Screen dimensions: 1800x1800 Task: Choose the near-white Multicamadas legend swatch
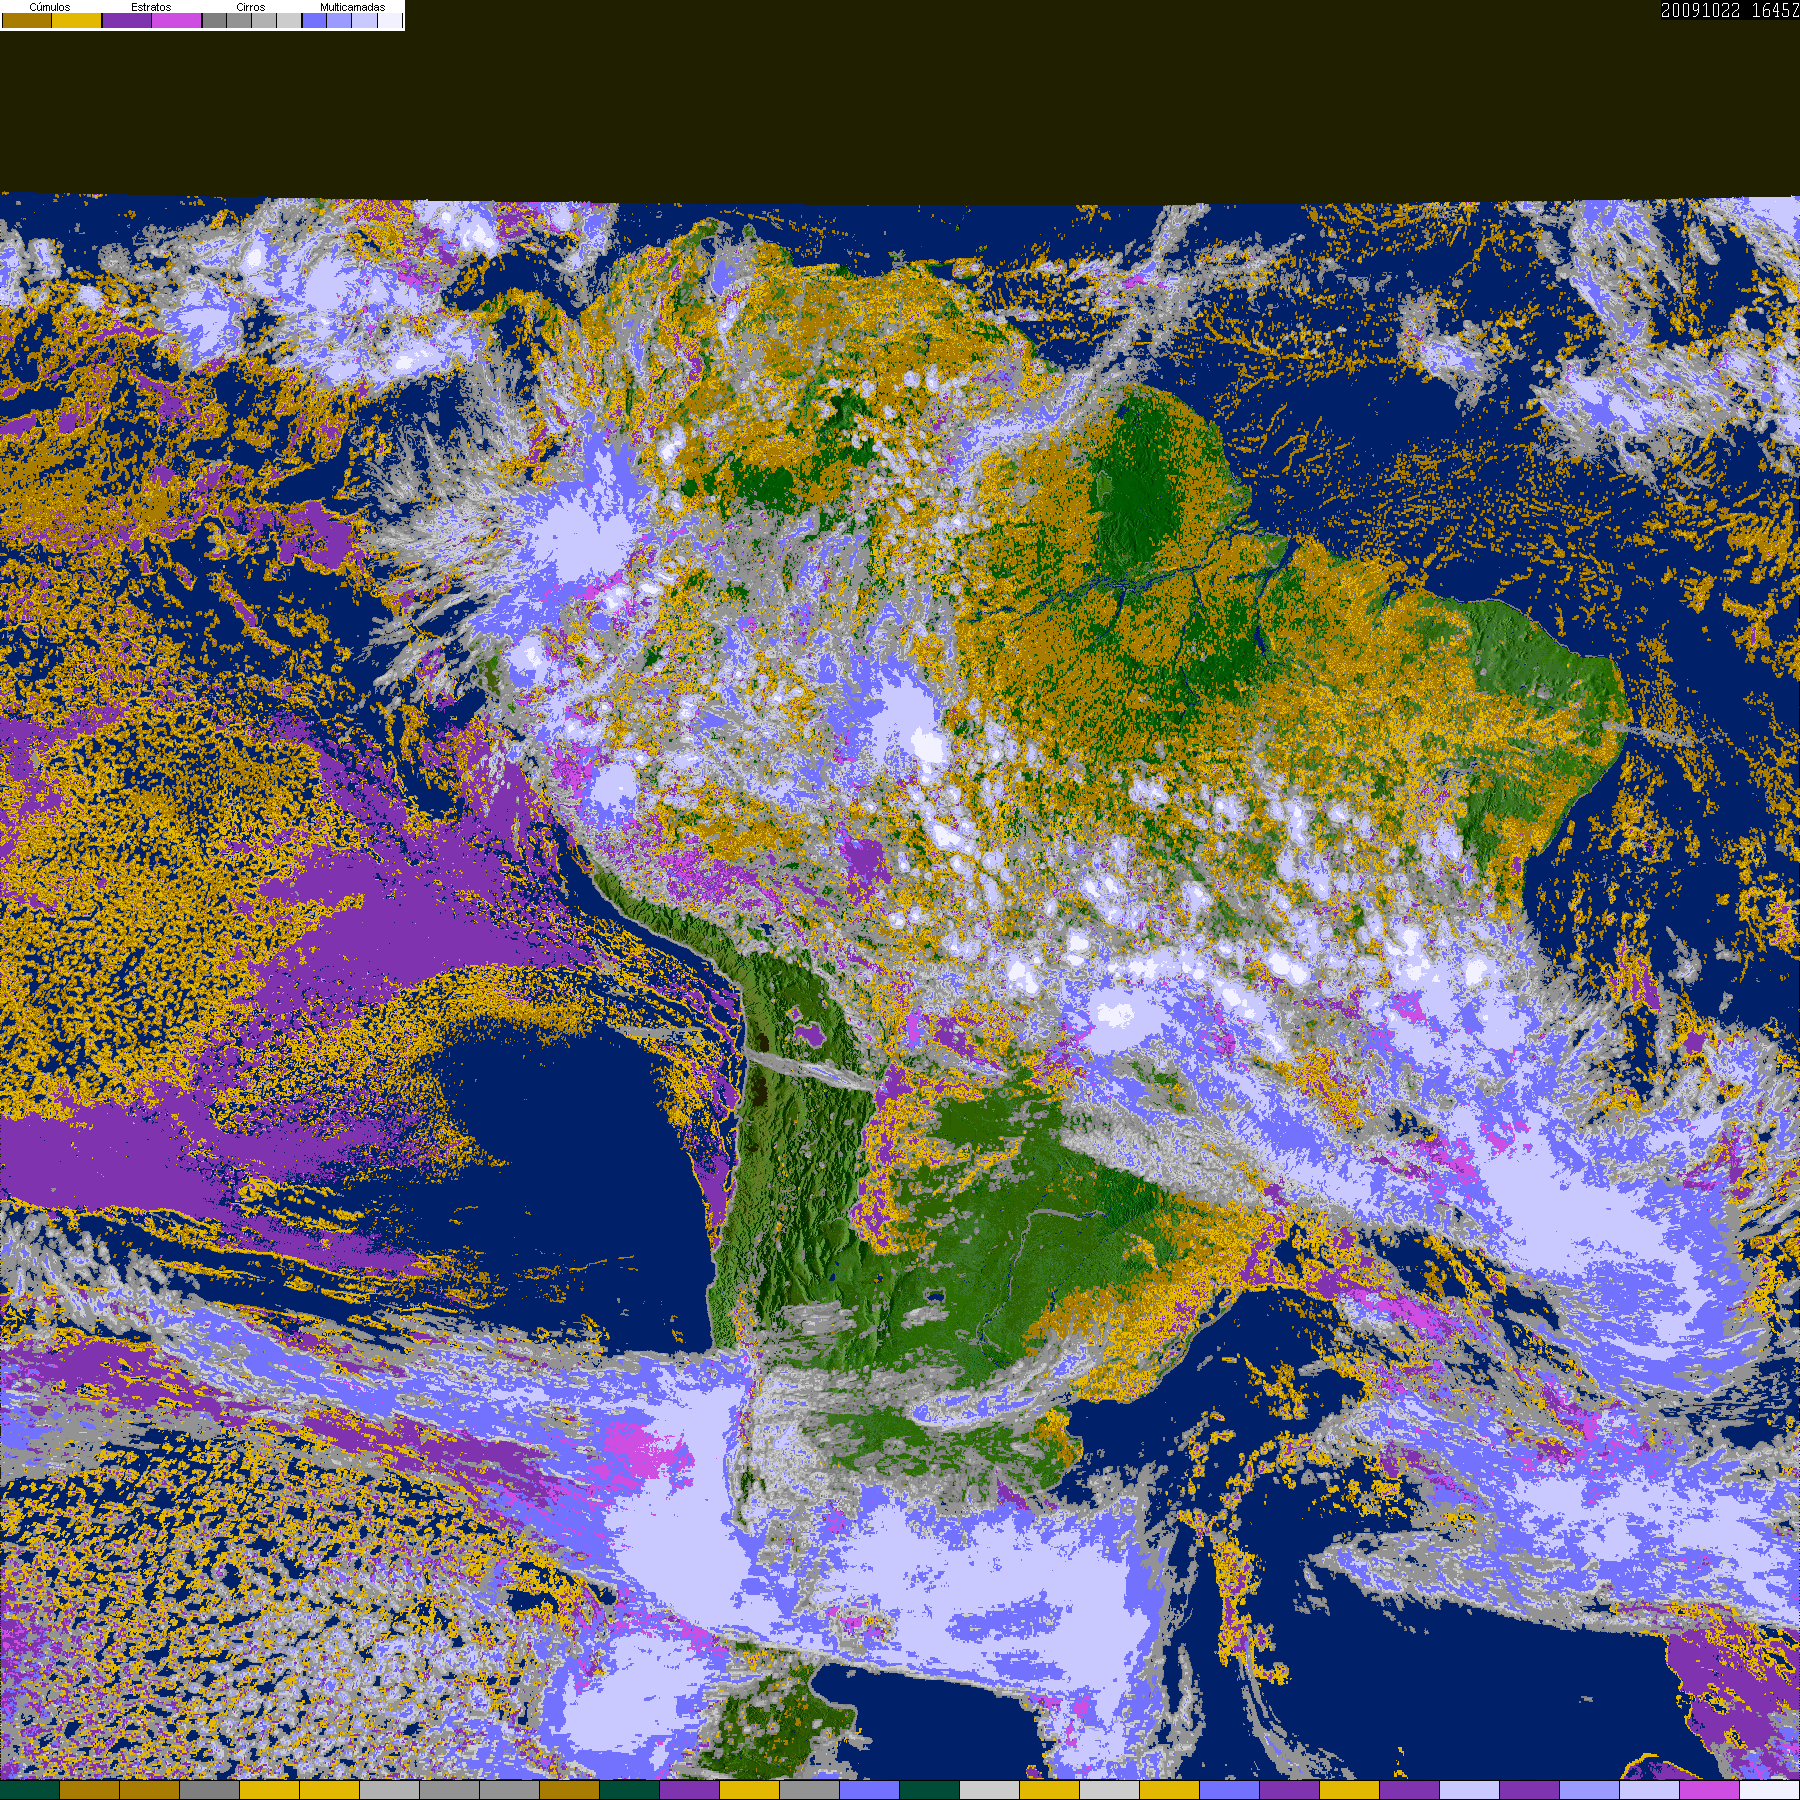coord(390,20)
